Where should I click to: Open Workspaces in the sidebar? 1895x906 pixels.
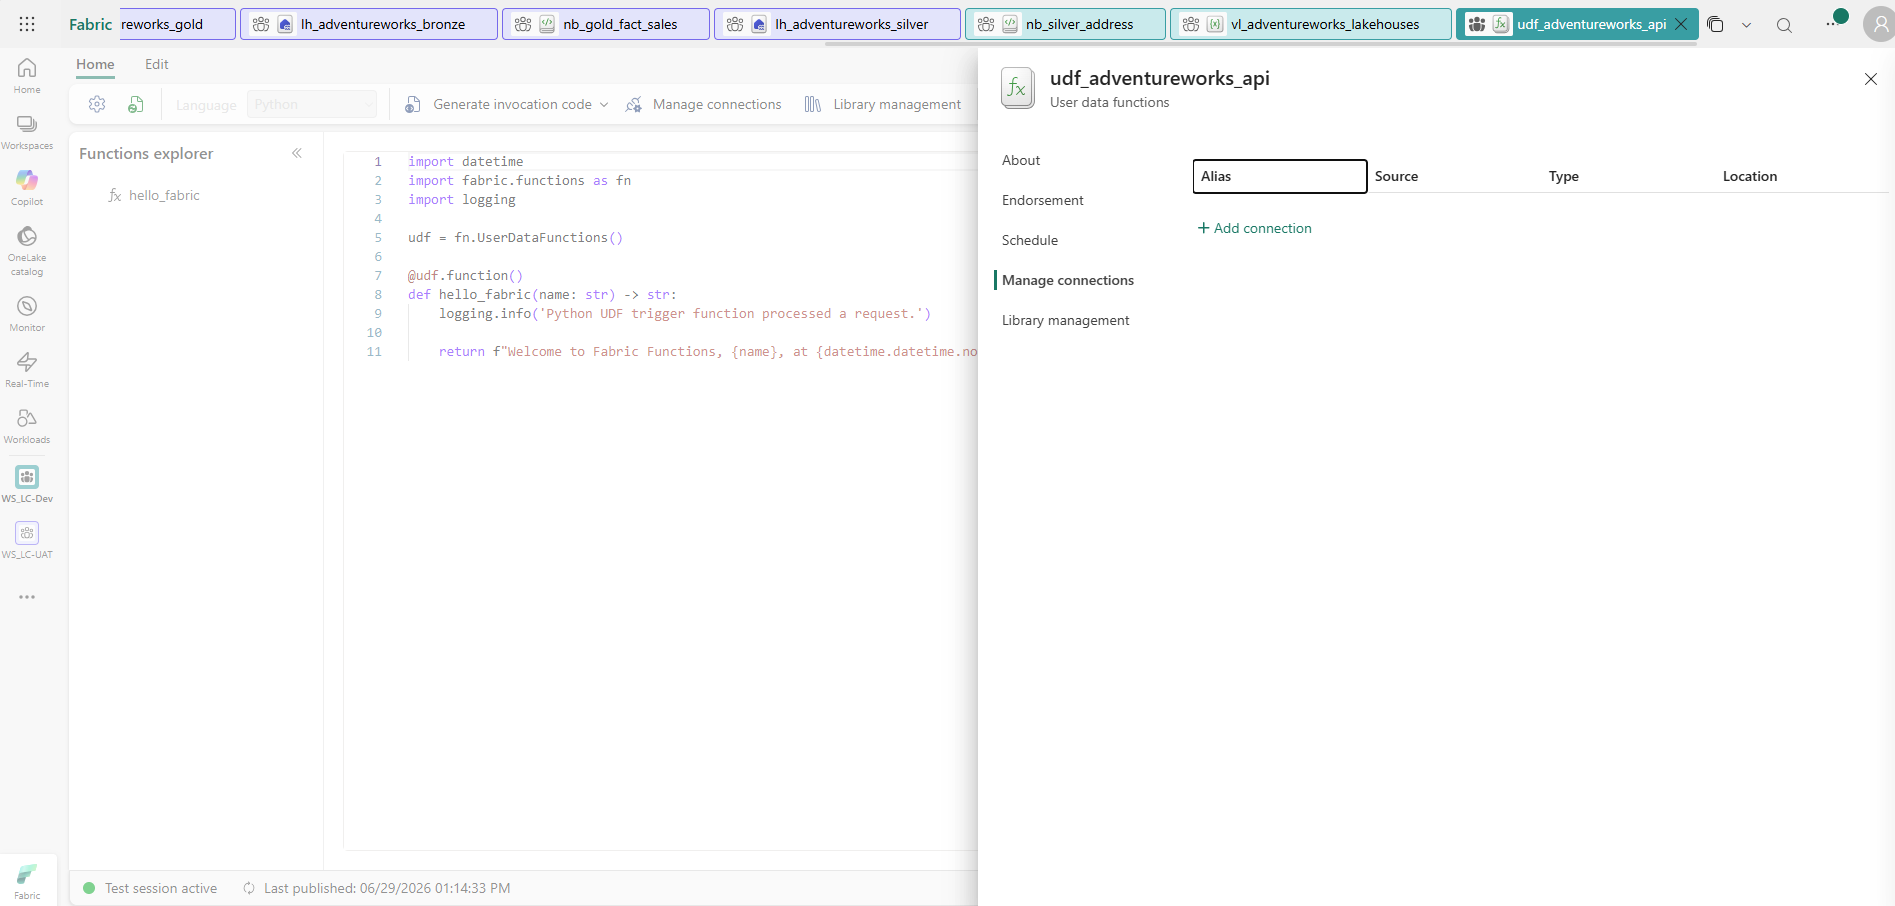pyautogui.click(x=27, y=132)
